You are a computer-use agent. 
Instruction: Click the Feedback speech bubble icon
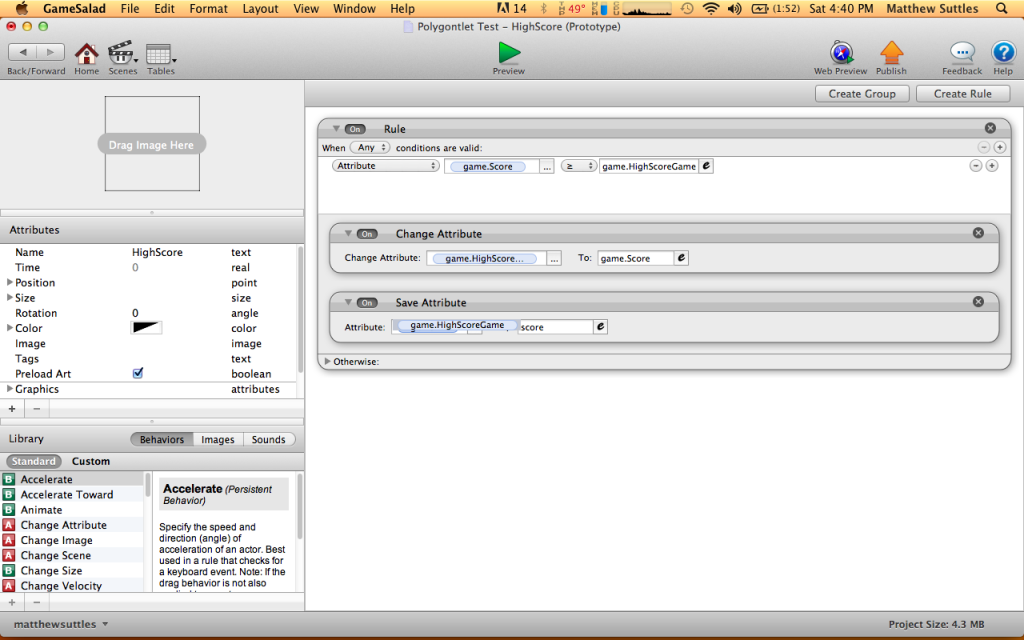click(x=962, y=52)
